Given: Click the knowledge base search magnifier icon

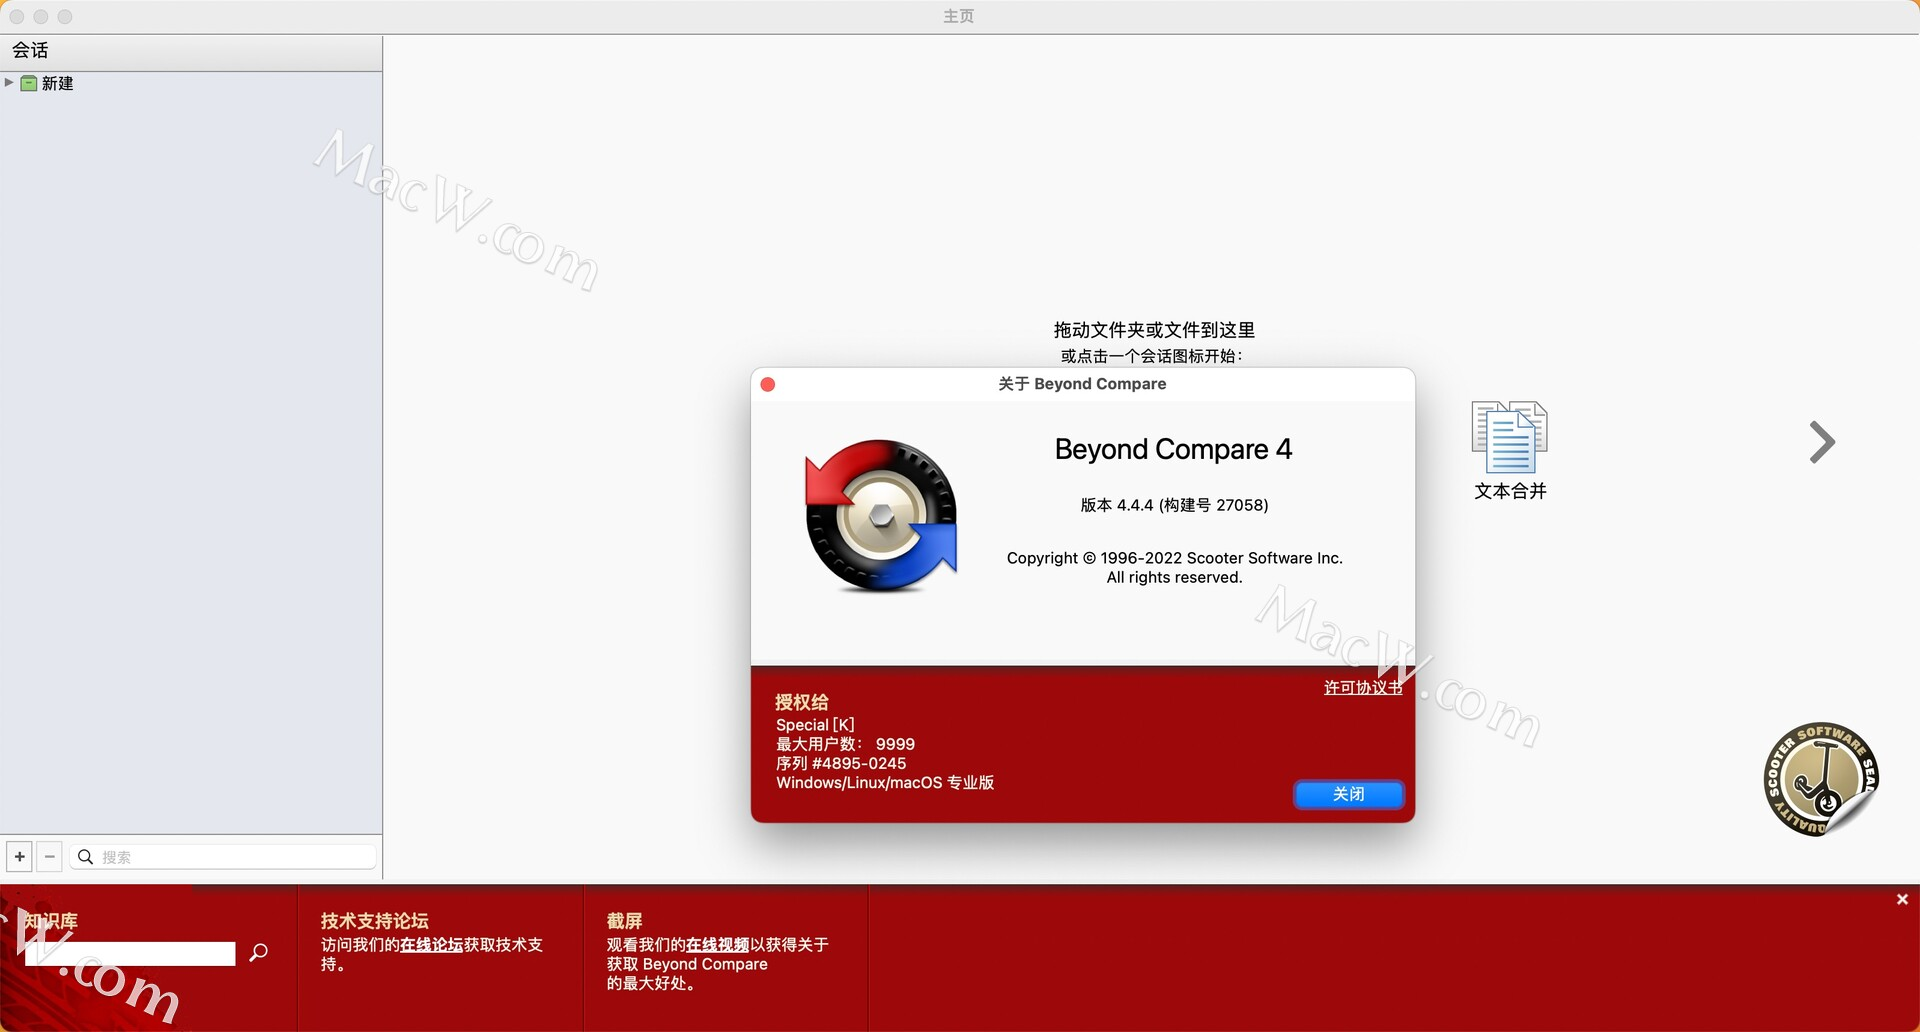Looking at the screenshot, I should (x=259, y=953).
